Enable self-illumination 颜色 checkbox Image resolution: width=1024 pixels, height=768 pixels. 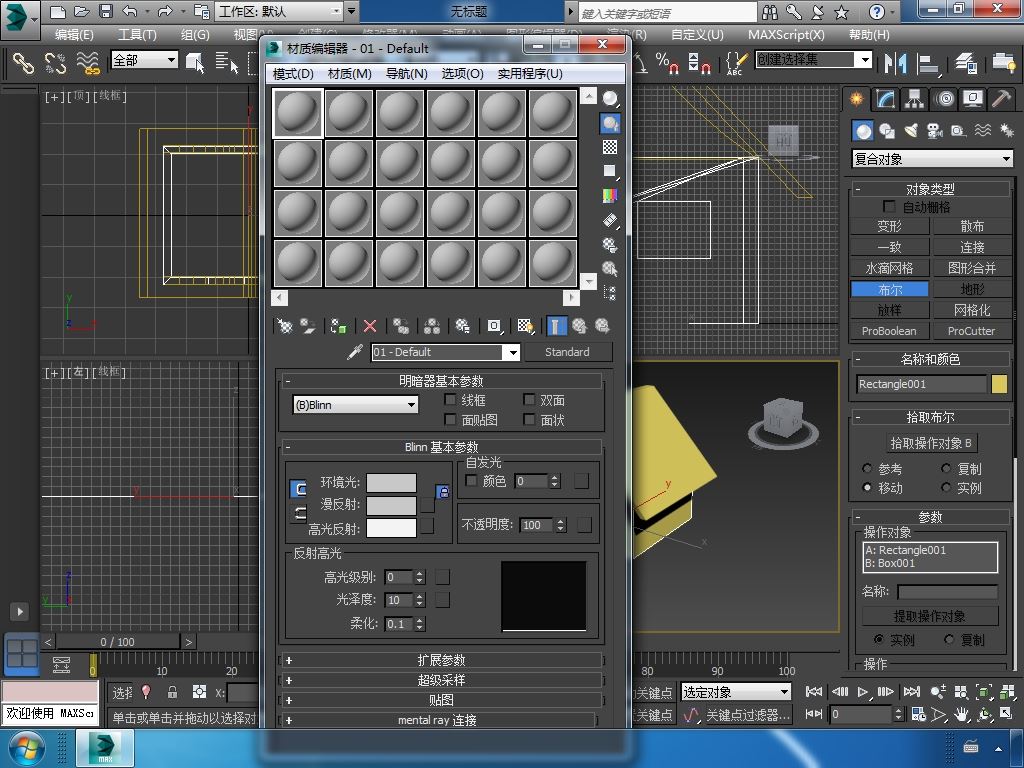(x=471, y=480)
